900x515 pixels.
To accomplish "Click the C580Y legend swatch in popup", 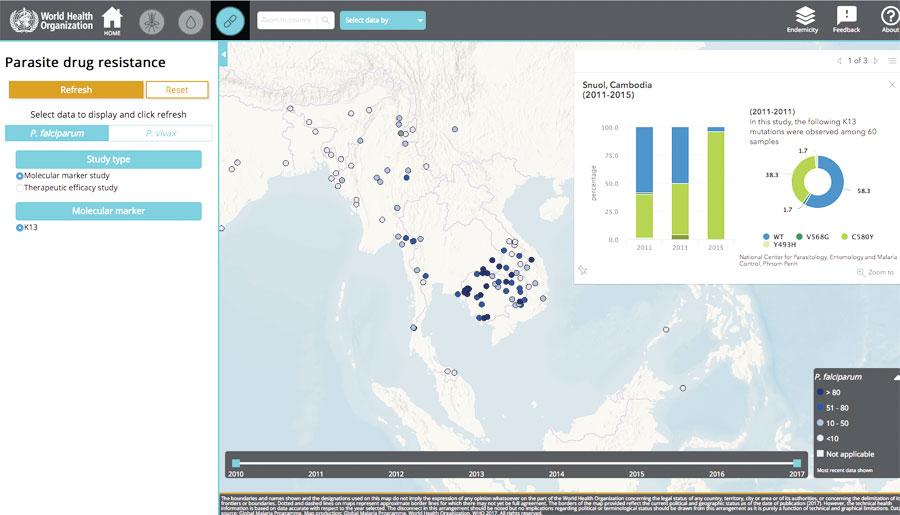I will pos(844,237).
